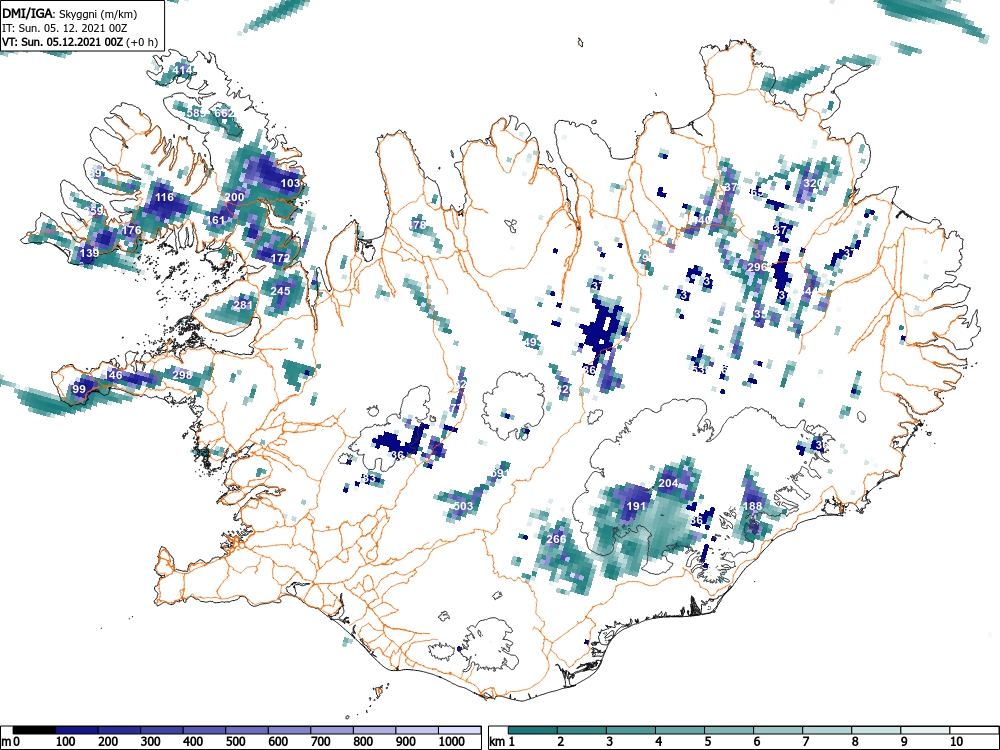Click the visibility value 296 in northeast
This screenshot has height=750, width=1000.
click(757, 267)
